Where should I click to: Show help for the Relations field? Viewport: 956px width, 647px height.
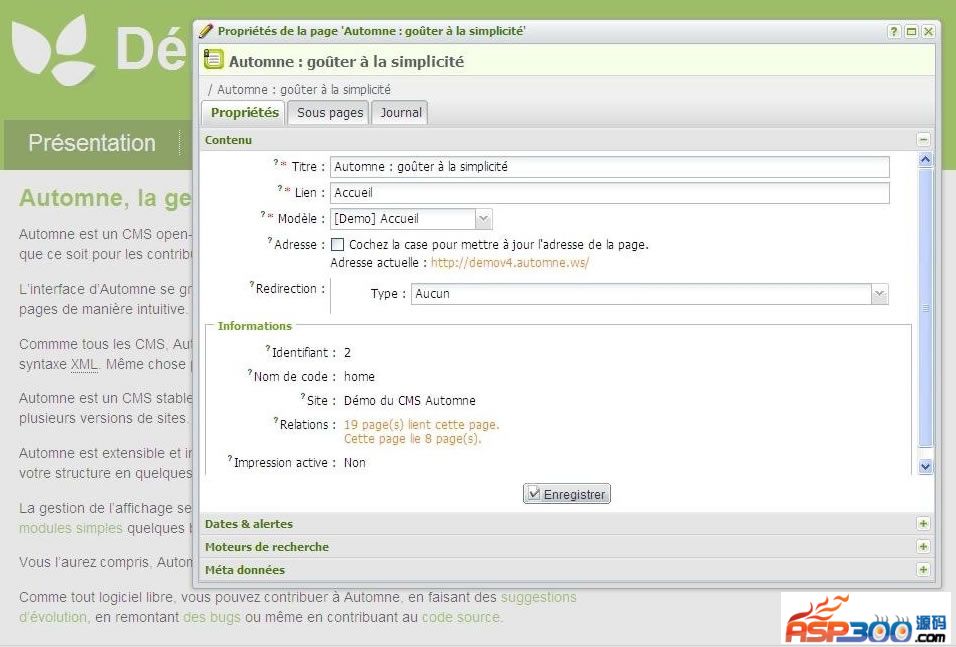[x=276, y=420]
